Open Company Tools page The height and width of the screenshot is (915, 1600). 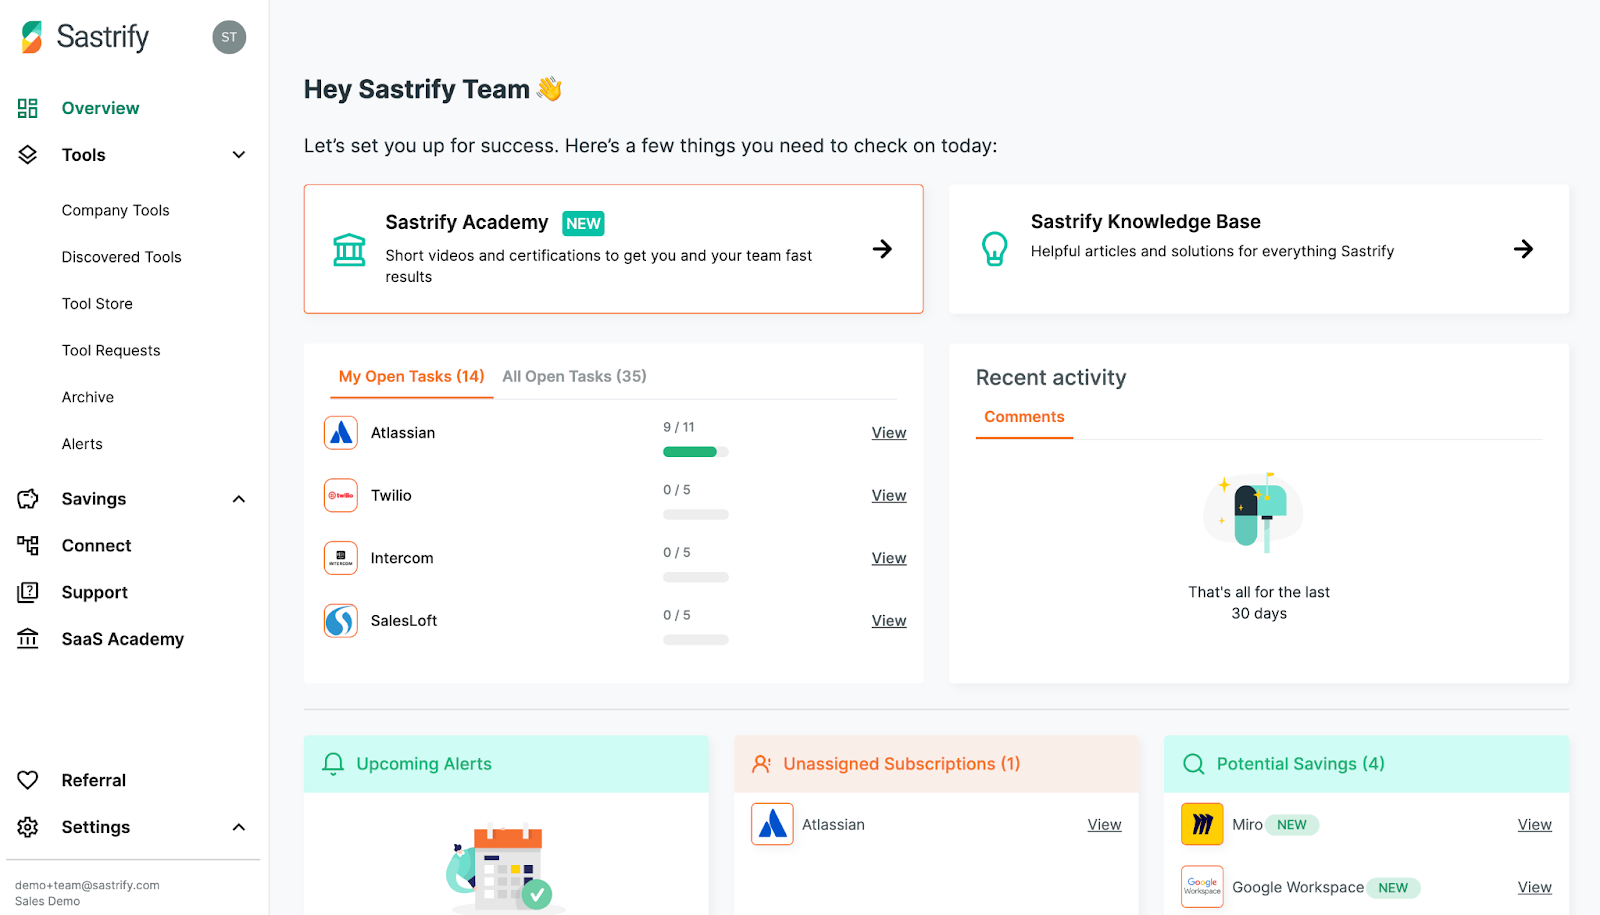pyautogui.click(x=115, y=210)
